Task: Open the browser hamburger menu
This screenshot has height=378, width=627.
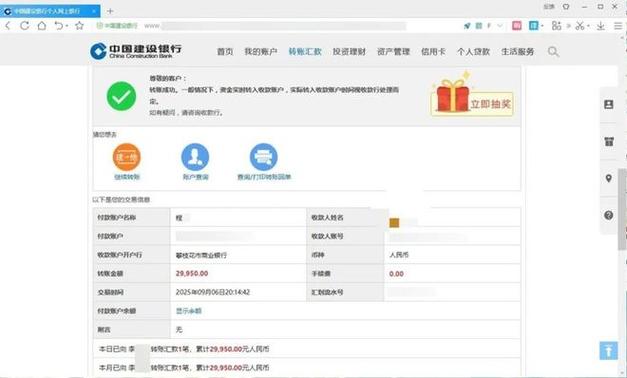Action: (618, 26)
